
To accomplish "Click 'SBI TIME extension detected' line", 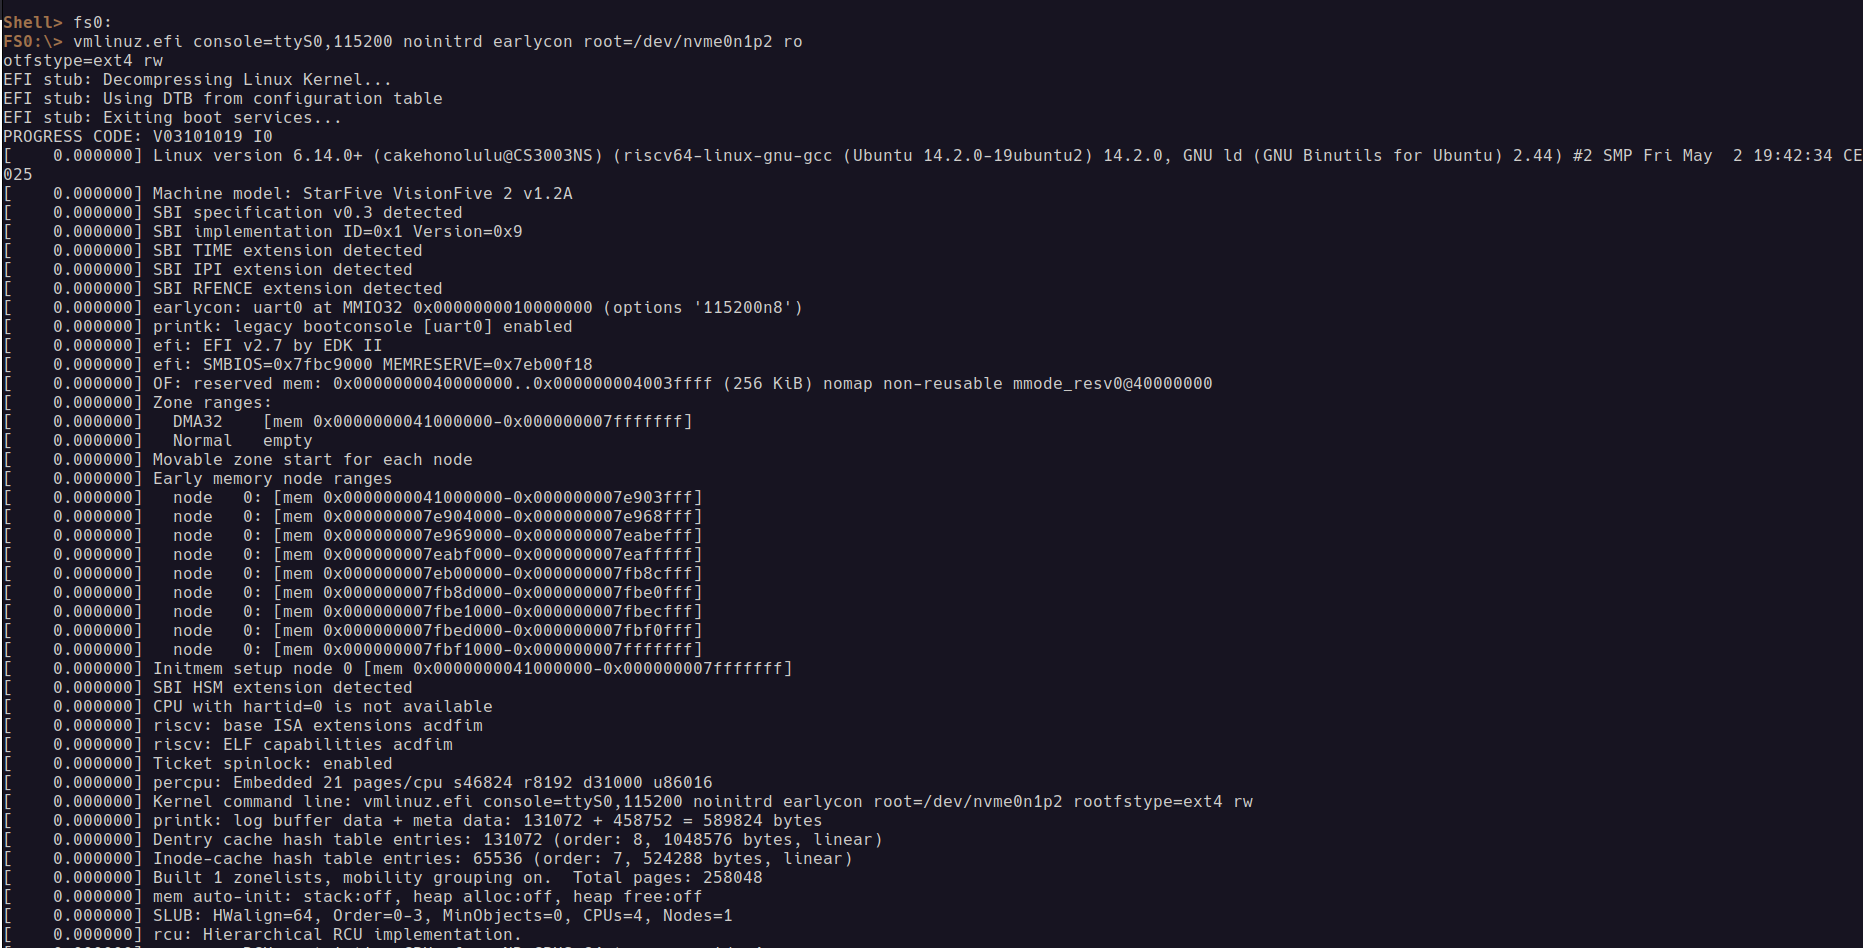I will [288, 250].
